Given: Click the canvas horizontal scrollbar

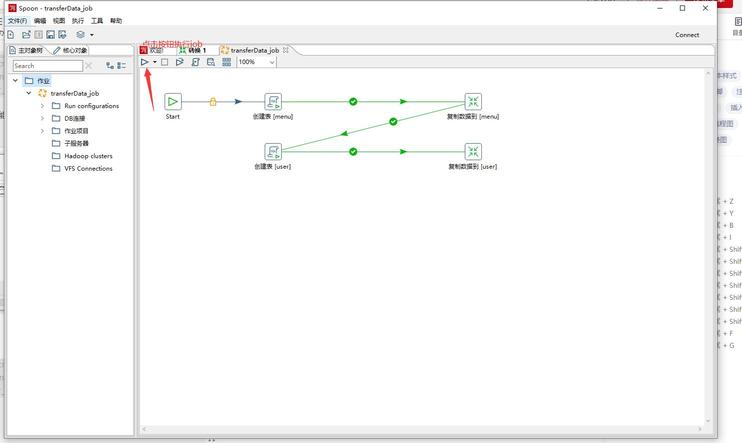Looking at the screenshot, I should click(x=422, y=429).
